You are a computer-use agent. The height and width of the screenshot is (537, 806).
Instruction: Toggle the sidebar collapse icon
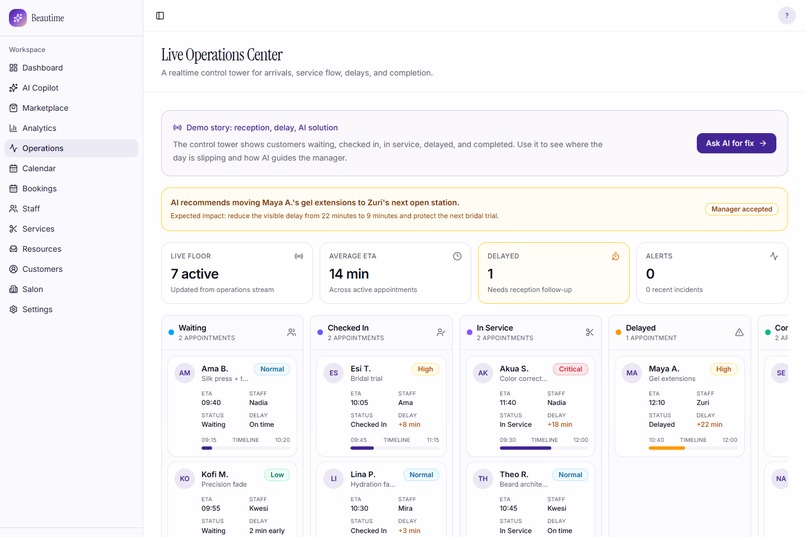coord(160,16)
